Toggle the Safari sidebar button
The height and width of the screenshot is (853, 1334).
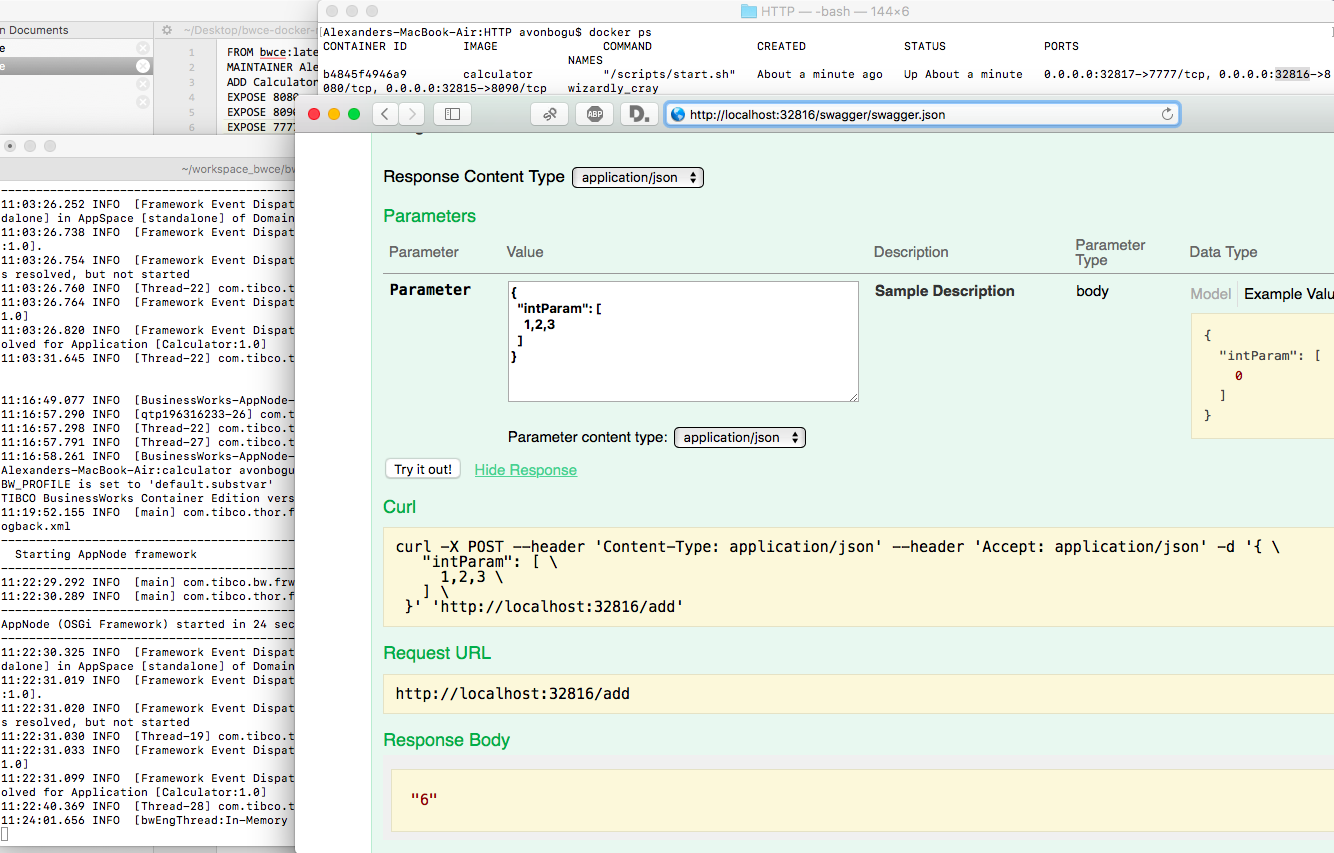point(452,114)
